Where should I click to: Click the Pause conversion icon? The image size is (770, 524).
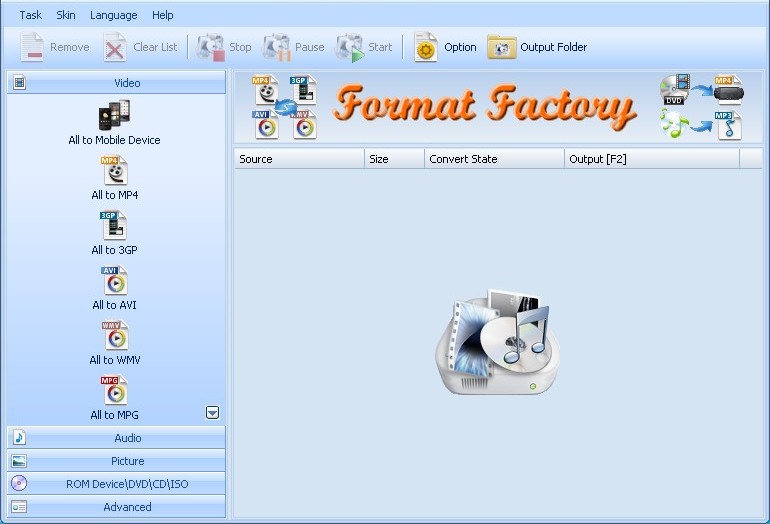[276, 47]
